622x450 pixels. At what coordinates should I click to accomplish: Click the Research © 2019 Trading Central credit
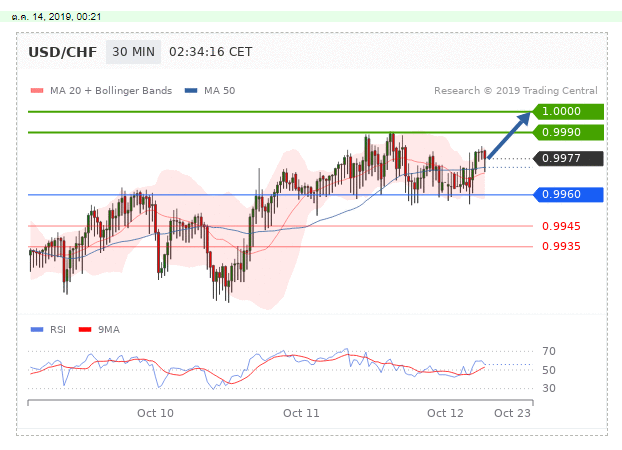[x=516, y=91]
